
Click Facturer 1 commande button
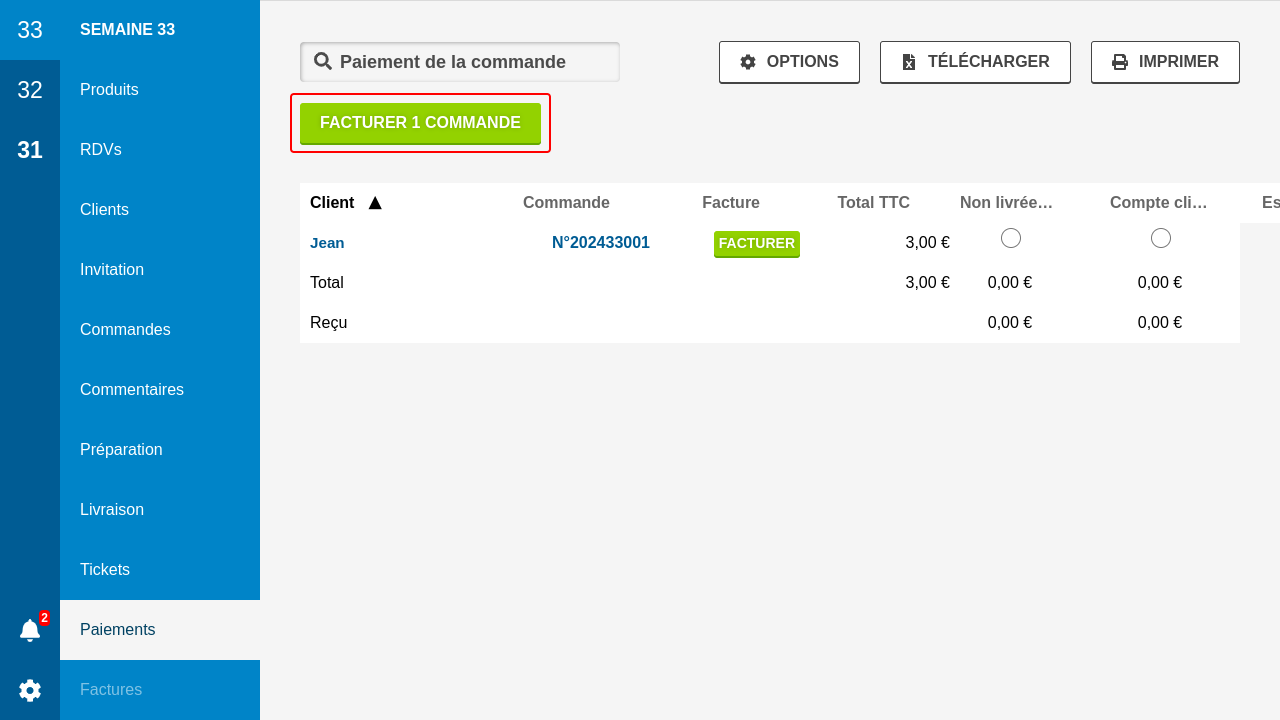[420, 123]
